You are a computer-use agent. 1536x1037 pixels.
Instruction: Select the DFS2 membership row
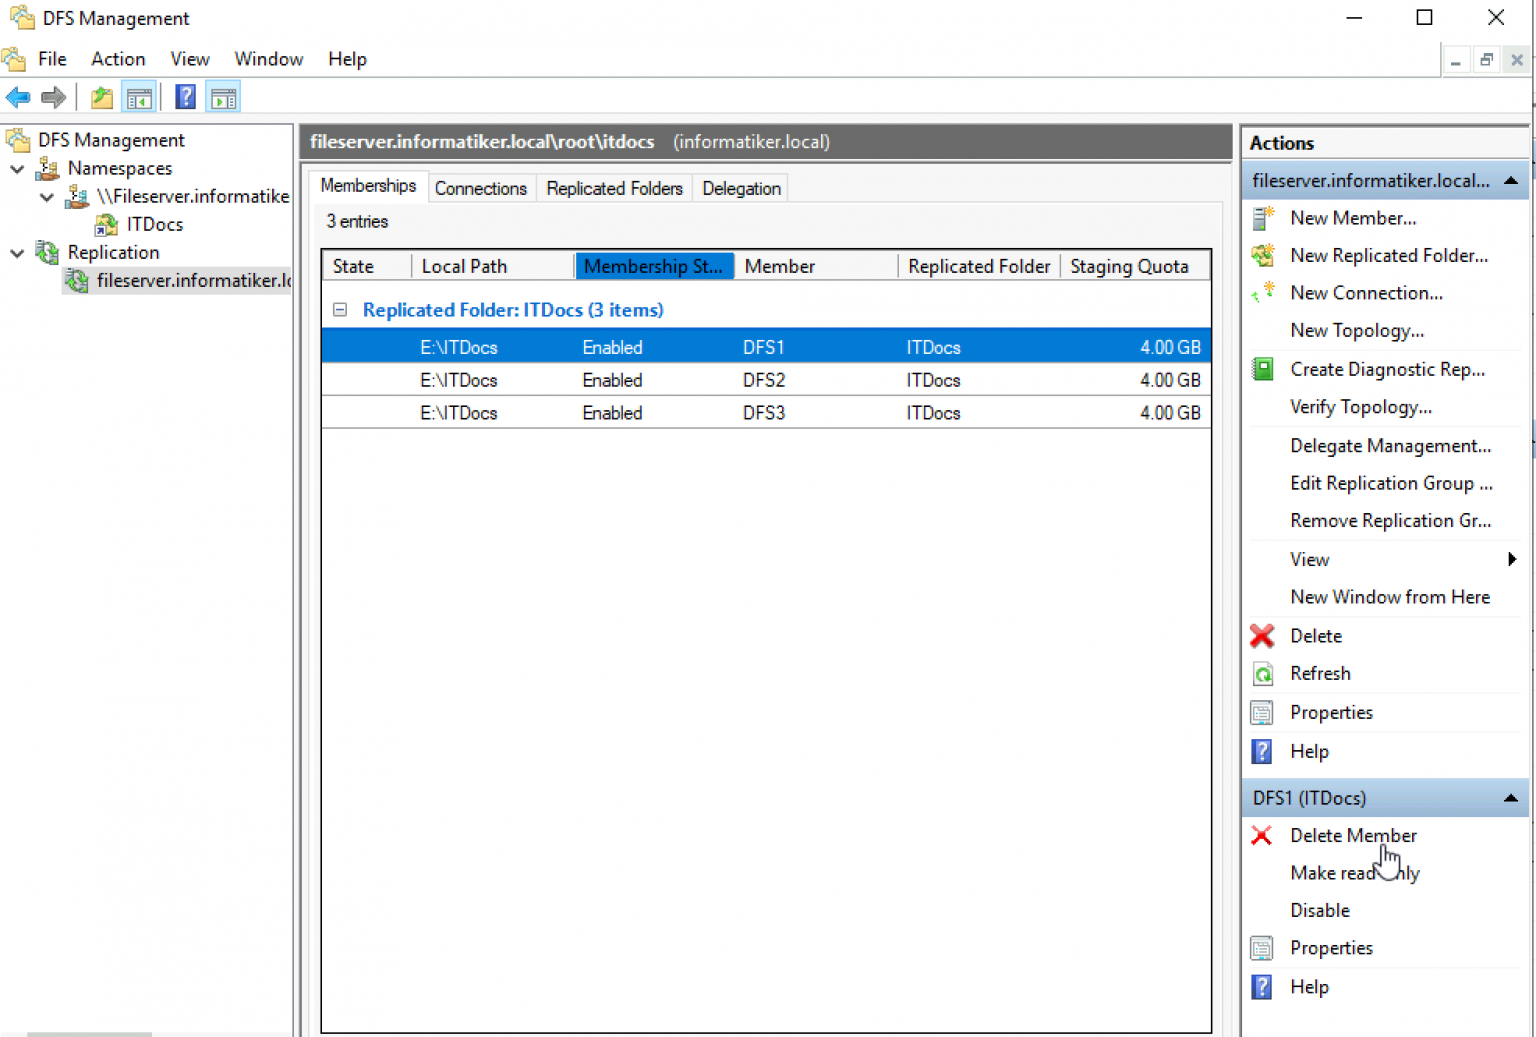pyautogui.click(x=764, y=380)
